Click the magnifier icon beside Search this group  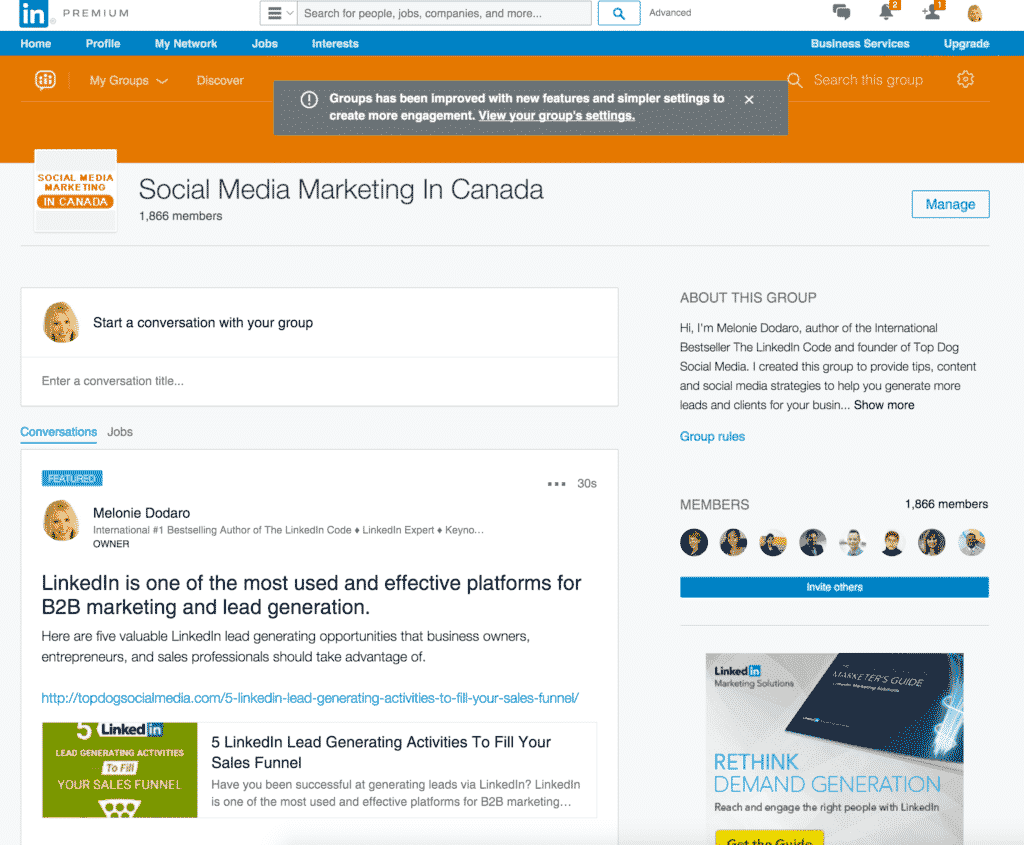coord(795,80)
